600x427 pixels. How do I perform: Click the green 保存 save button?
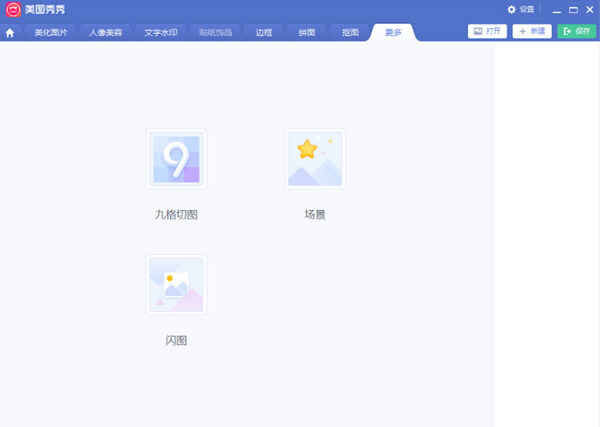pos(577,31)
